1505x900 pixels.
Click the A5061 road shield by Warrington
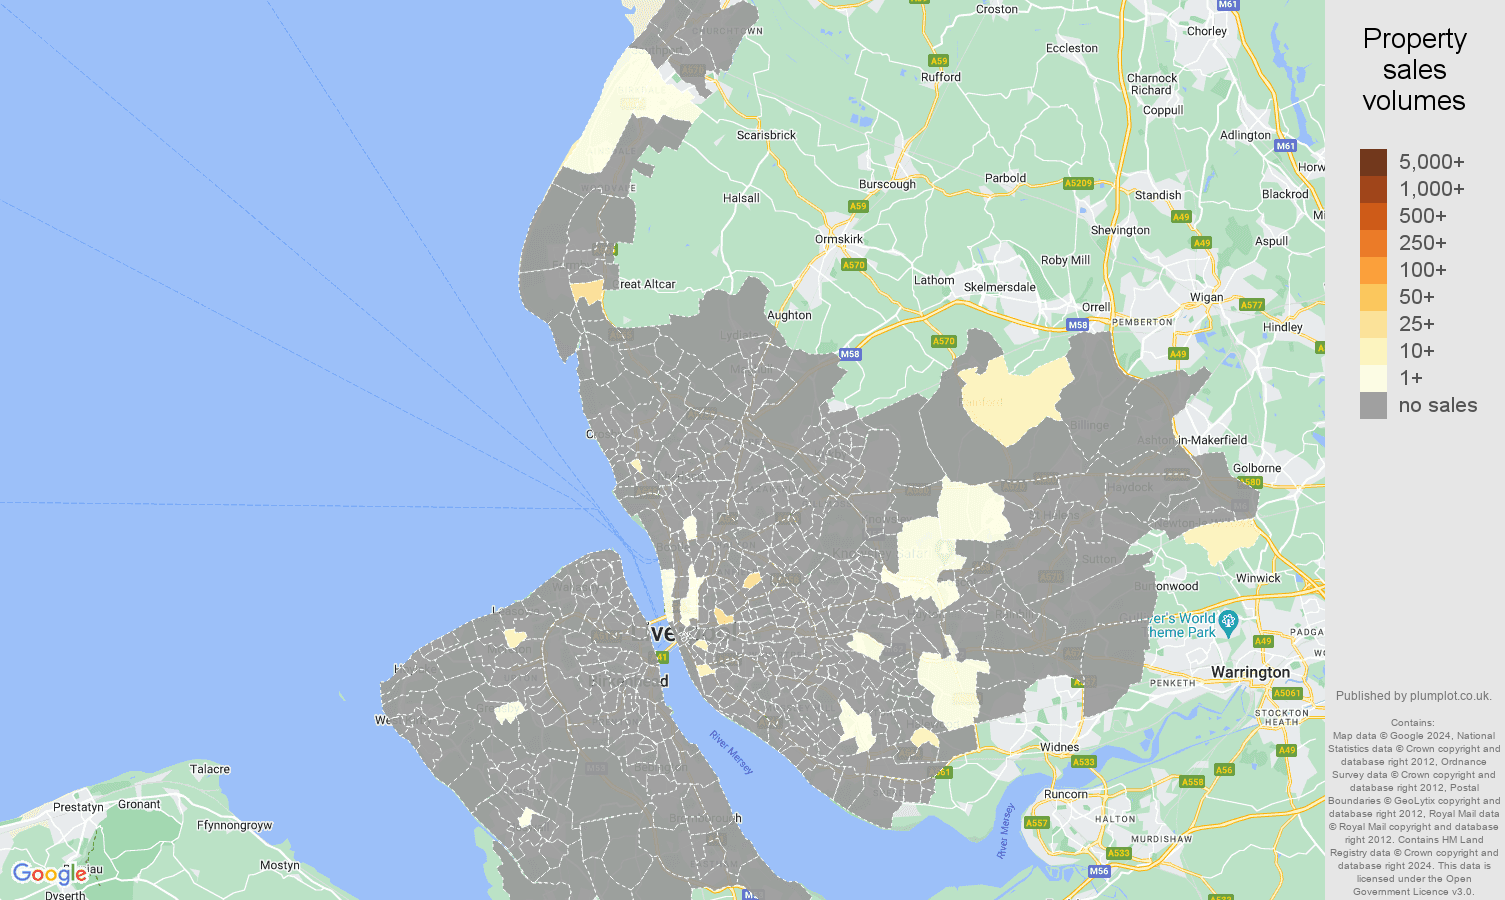pyautogui.click(x=1288, y=693)
